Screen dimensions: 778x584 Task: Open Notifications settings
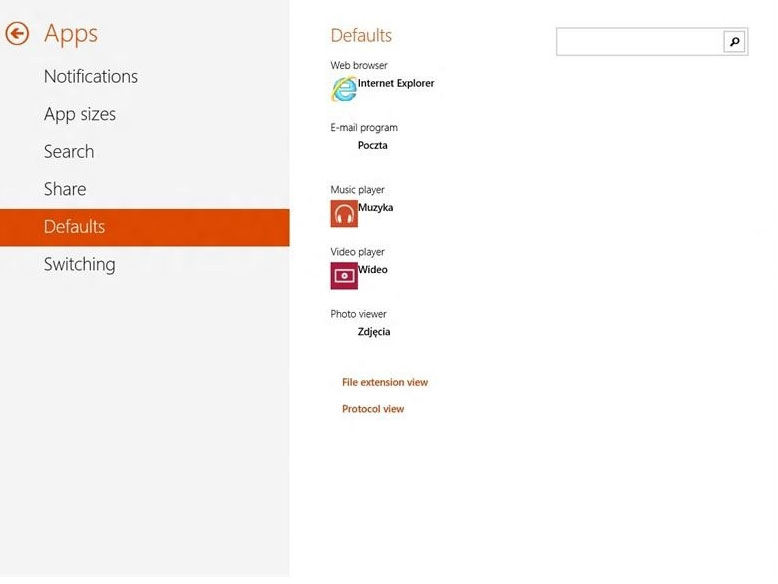click(x=91, y=76)
